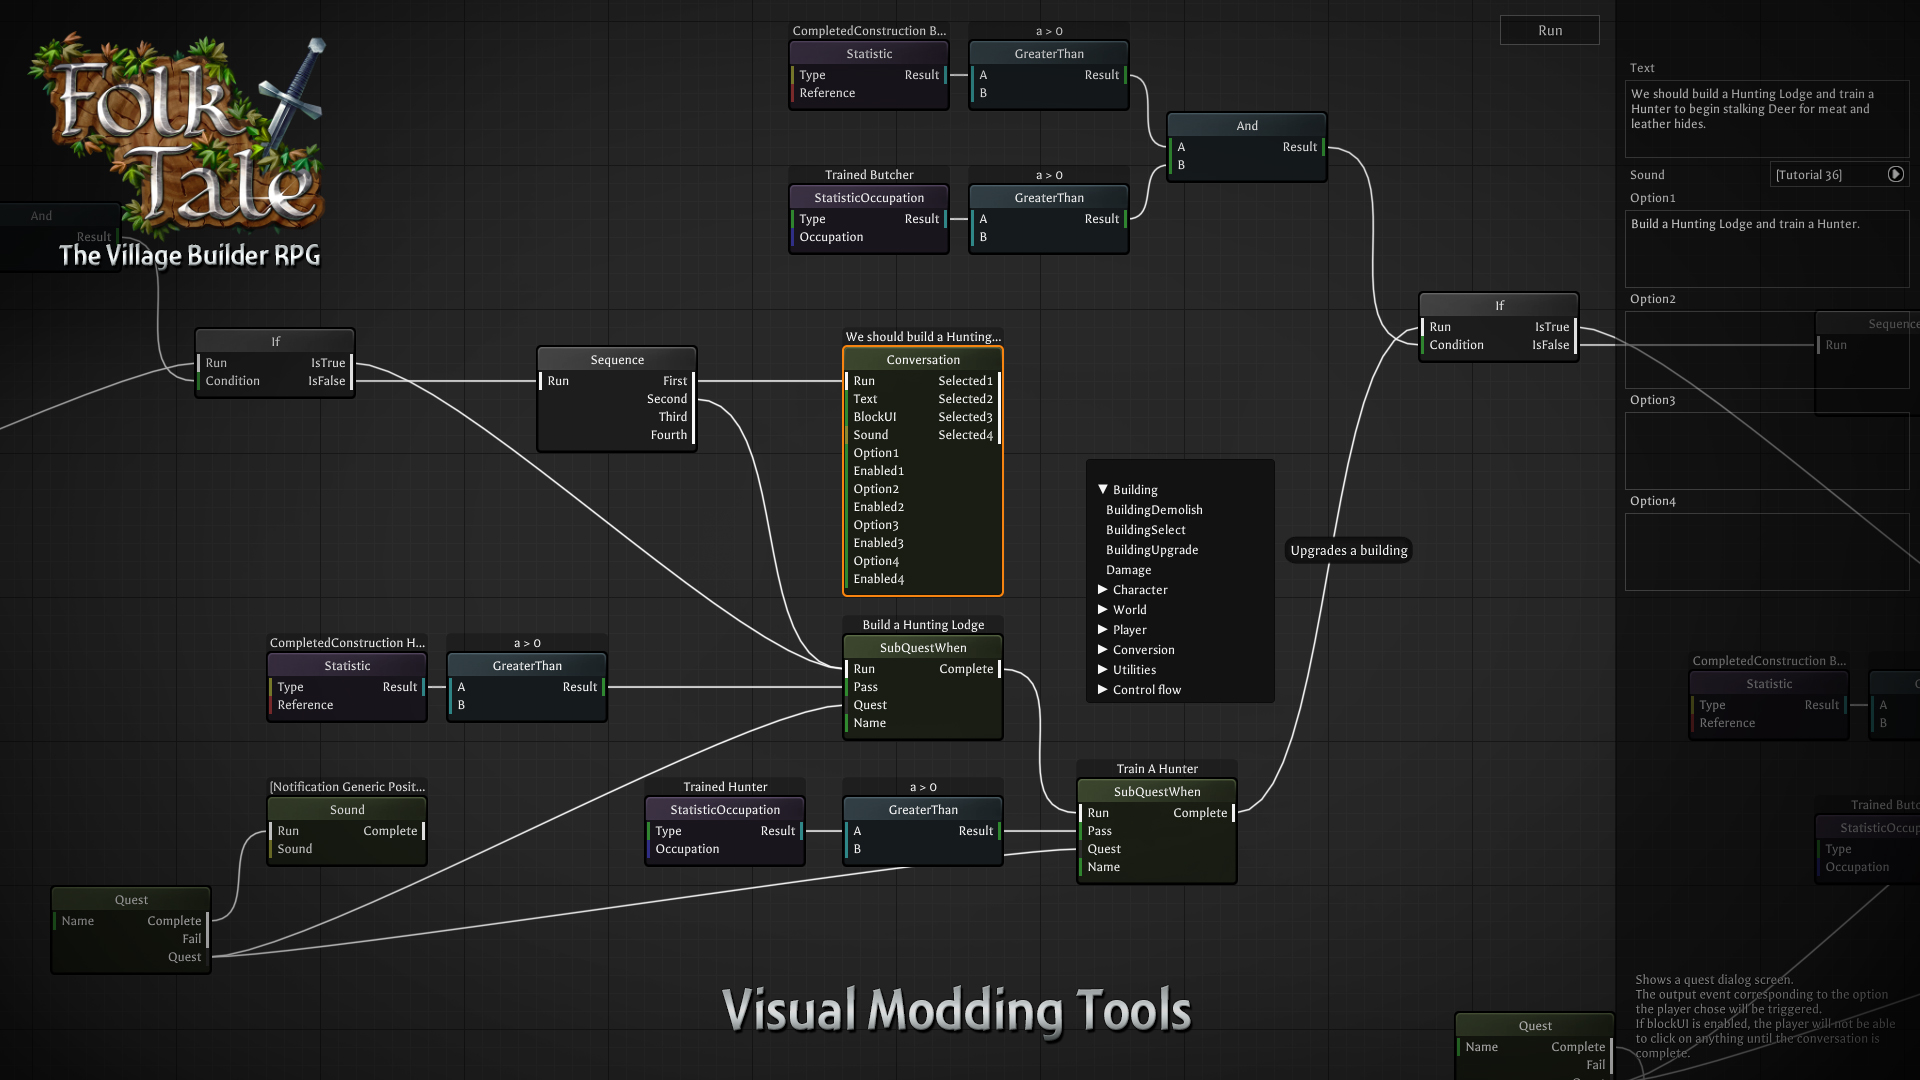Select Build a Hunting Lodge SubQuestWhen node
The width and height of the screenshot is (1920, 1080).
(922, 647)
